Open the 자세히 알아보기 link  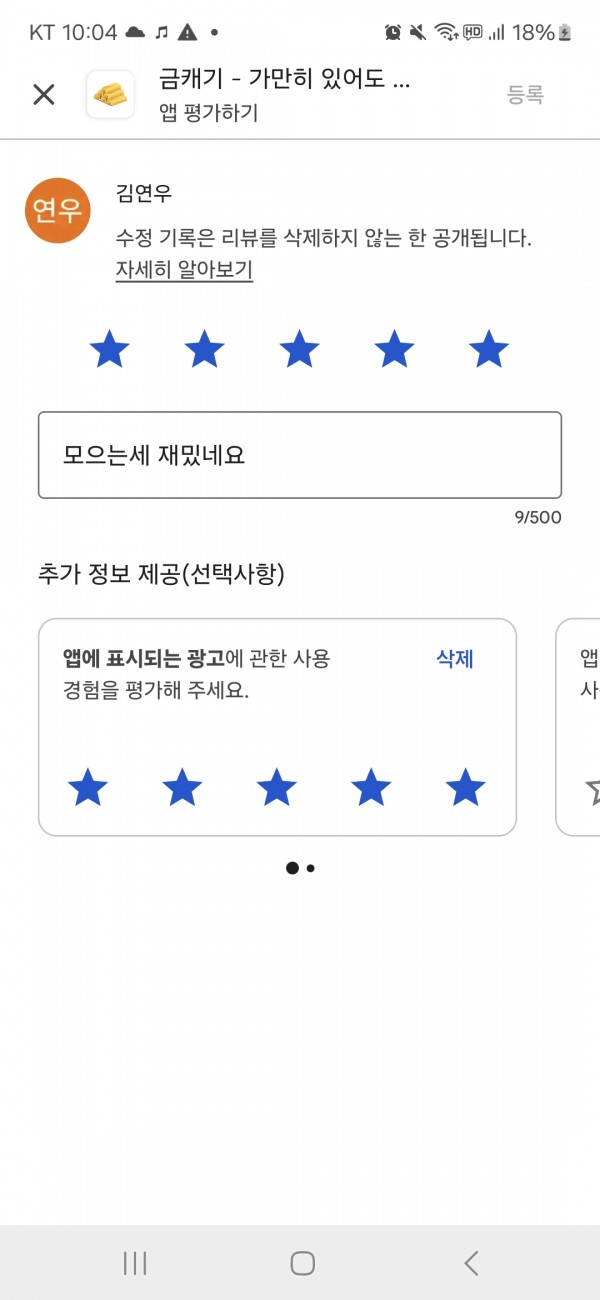pyautogui.click(x=184, y=270)
